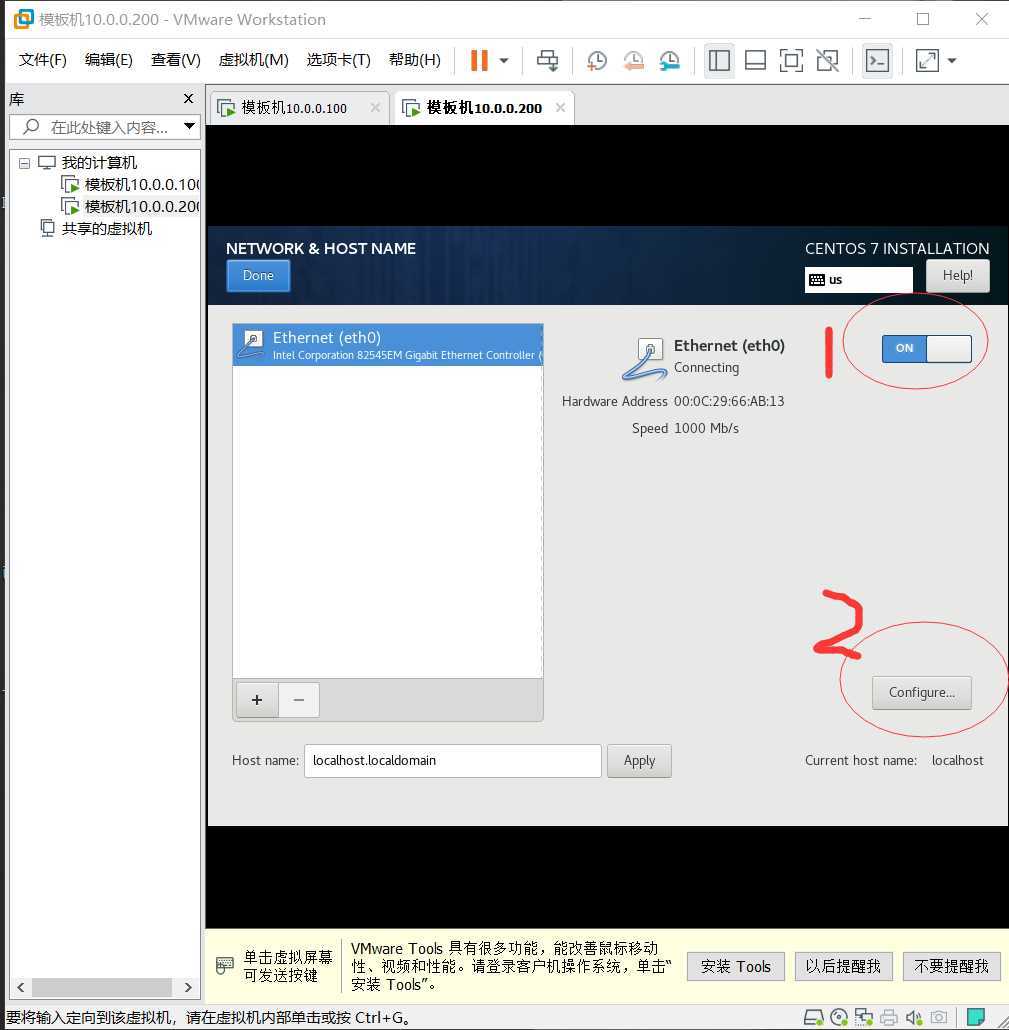Remove network device with minus button
The height and width of the screenshot is (1030, 1009).
click(x=299, y=700)
